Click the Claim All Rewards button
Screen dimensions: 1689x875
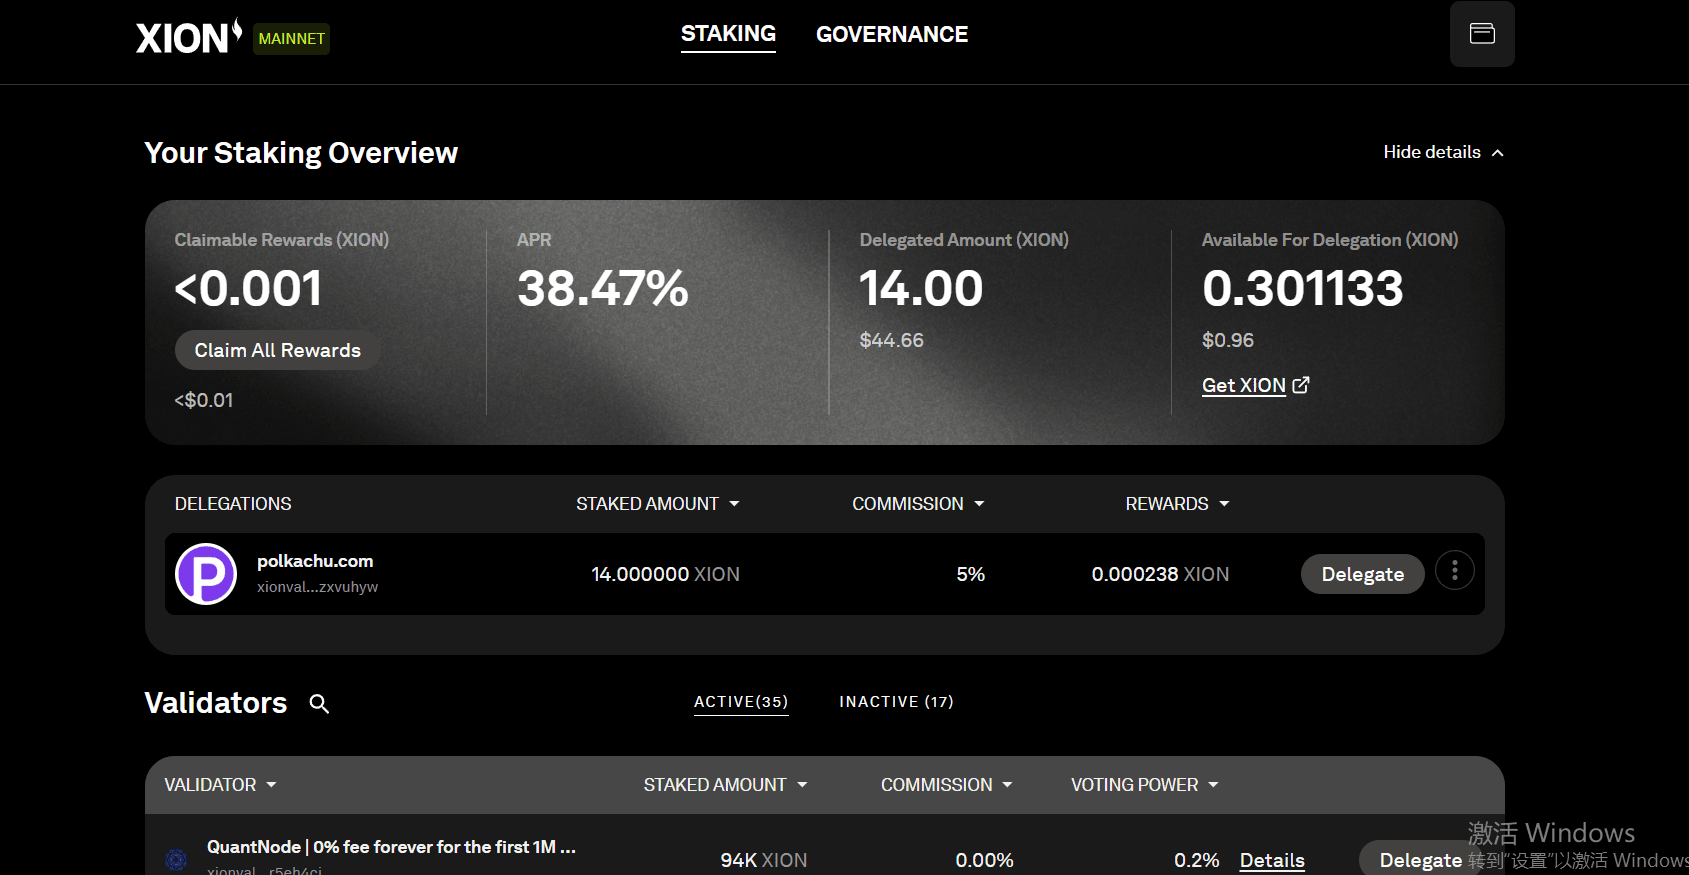[278, 350]
